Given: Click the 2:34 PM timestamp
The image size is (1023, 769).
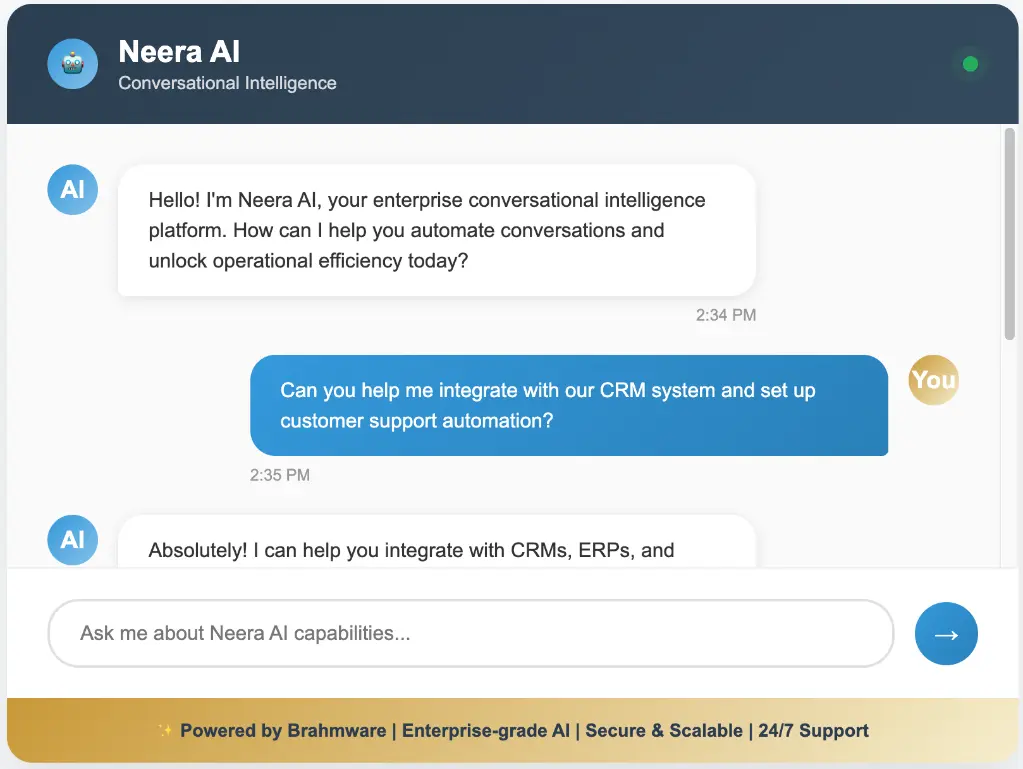Looking at the screenshot, I should point(726,315).
